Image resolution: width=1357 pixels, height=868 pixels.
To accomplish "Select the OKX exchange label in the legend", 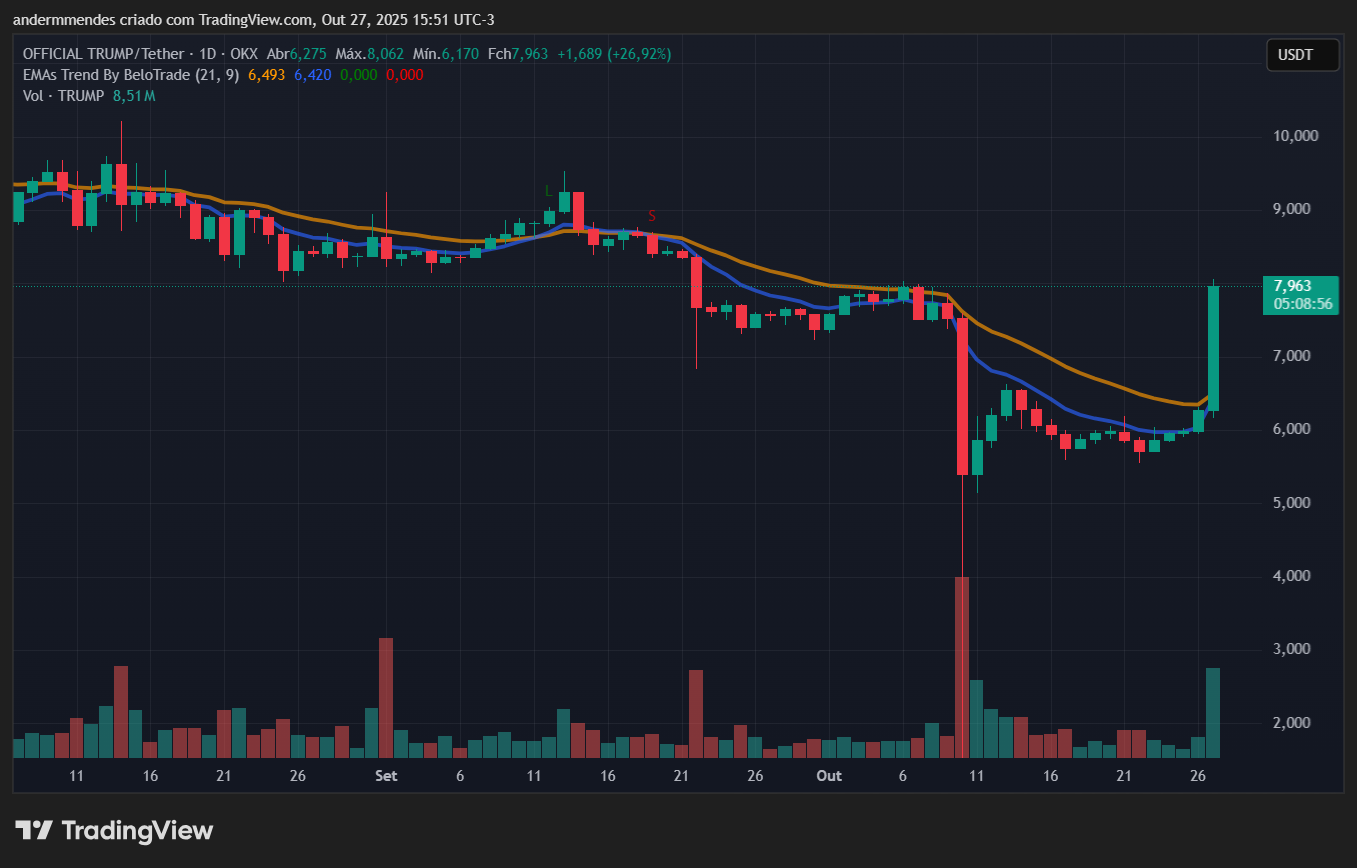I will coord(244,54).
